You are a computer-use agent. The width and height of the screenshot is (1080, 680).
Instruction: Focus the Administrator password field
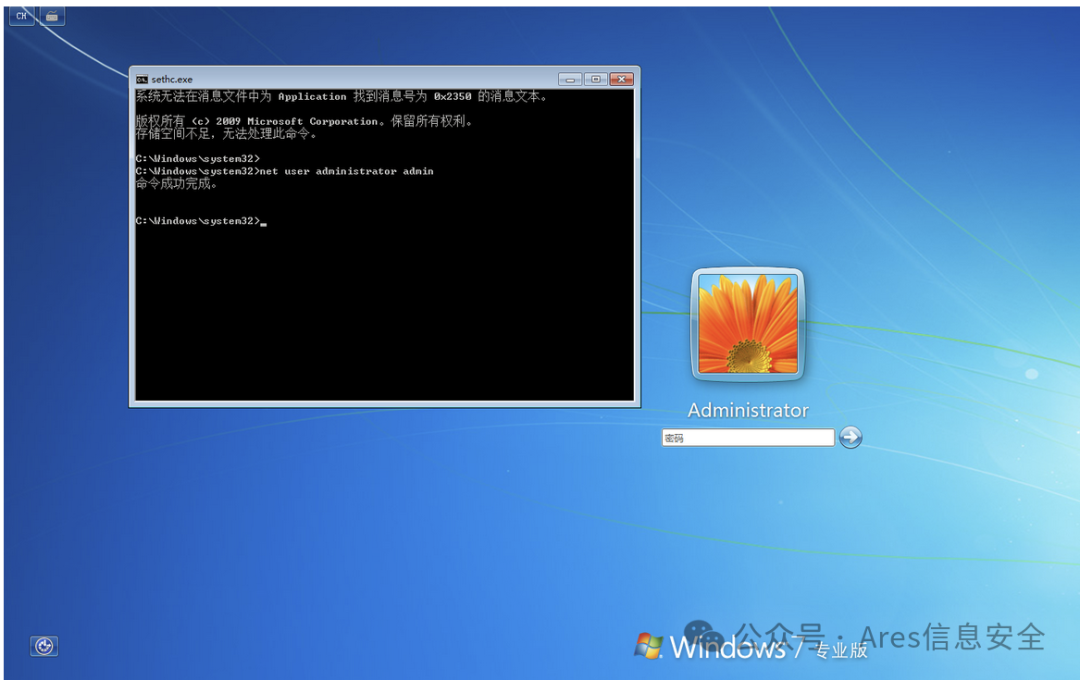coord(748,437)
